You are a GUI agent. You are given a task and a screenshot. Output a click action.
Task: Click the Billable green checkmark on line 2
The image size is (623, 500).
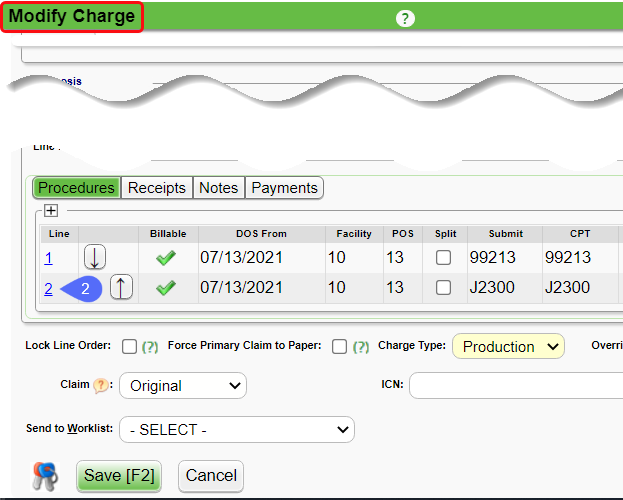coord(166,288)
